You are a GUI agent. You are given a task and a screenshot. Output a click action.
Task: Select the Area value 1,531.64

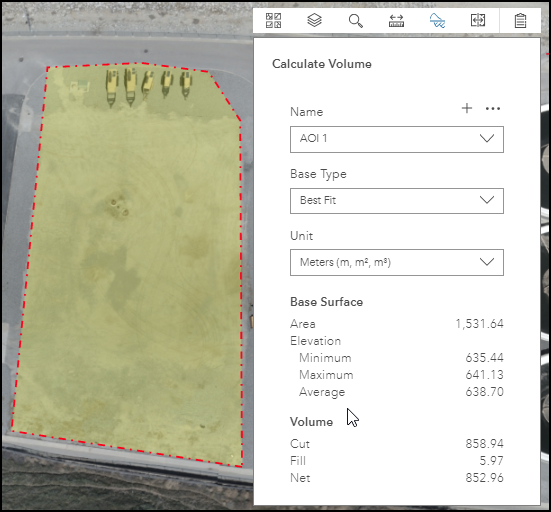(x=479, y=324)
